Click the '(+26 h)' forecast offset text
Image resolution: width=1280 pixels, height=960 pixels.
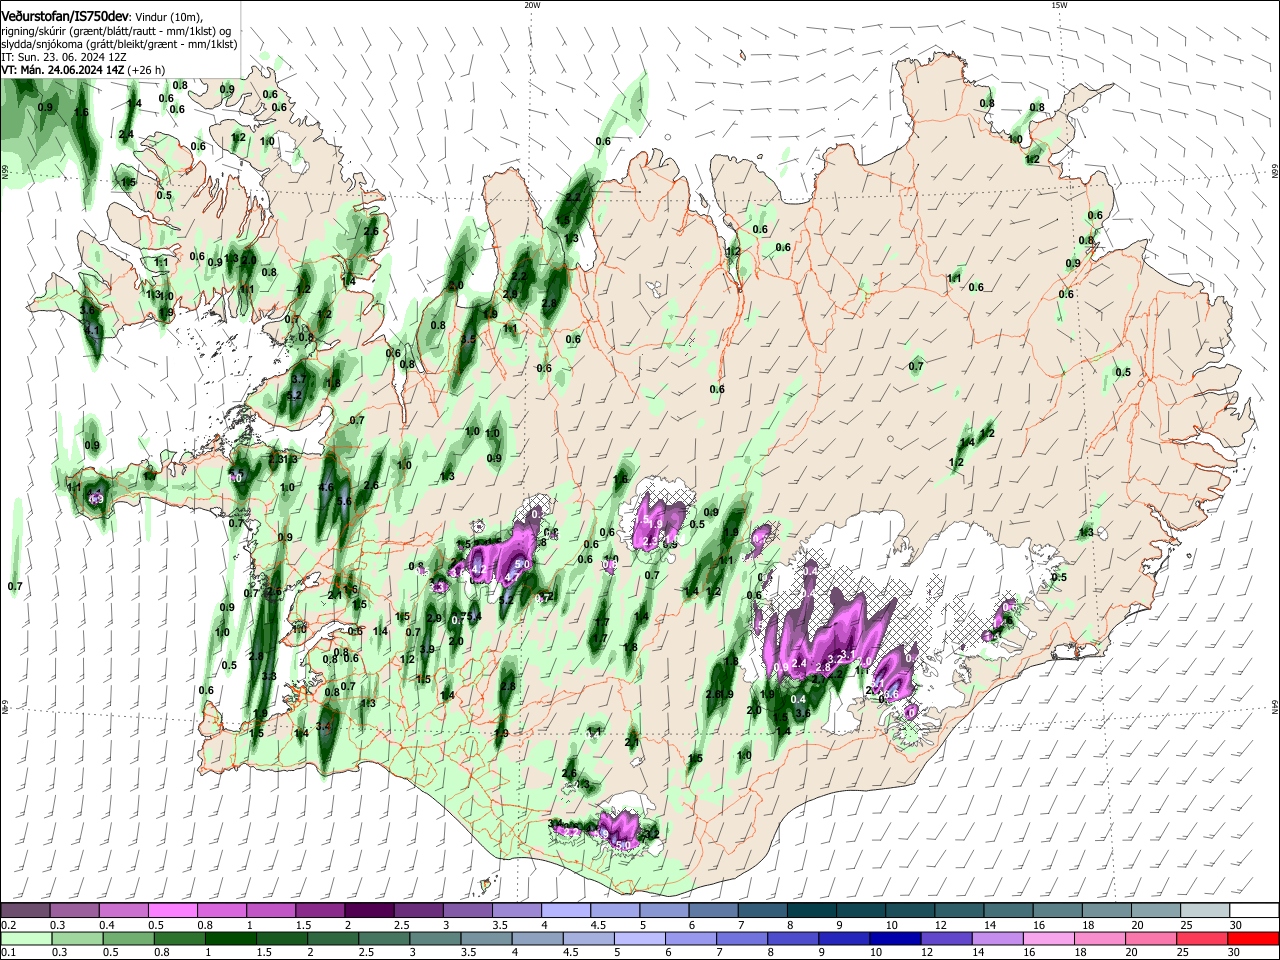148,70
